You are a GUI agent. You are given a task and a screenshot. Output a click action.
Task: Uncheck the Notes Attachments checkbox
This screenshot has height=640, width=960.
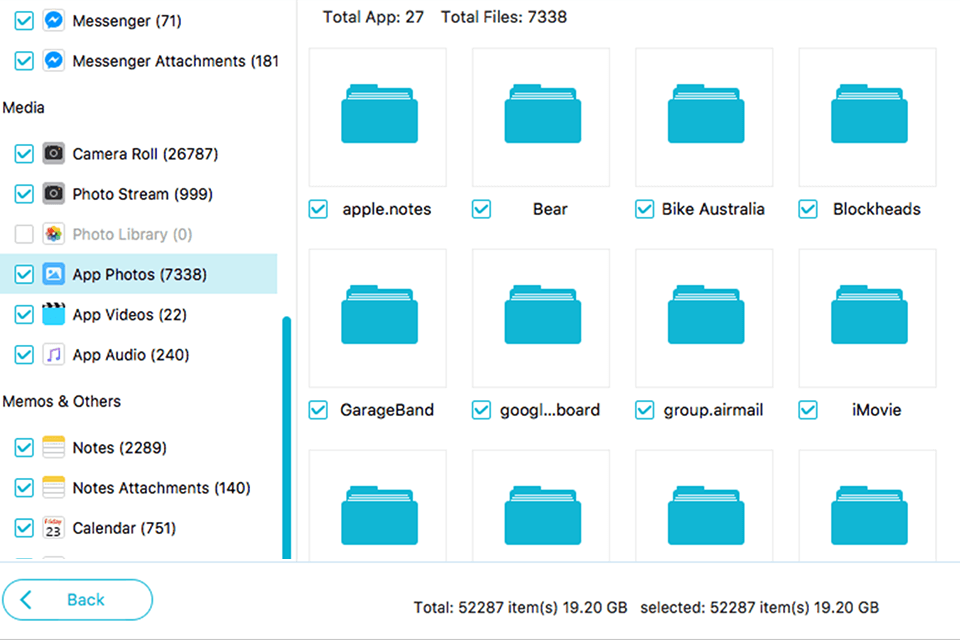24,488
